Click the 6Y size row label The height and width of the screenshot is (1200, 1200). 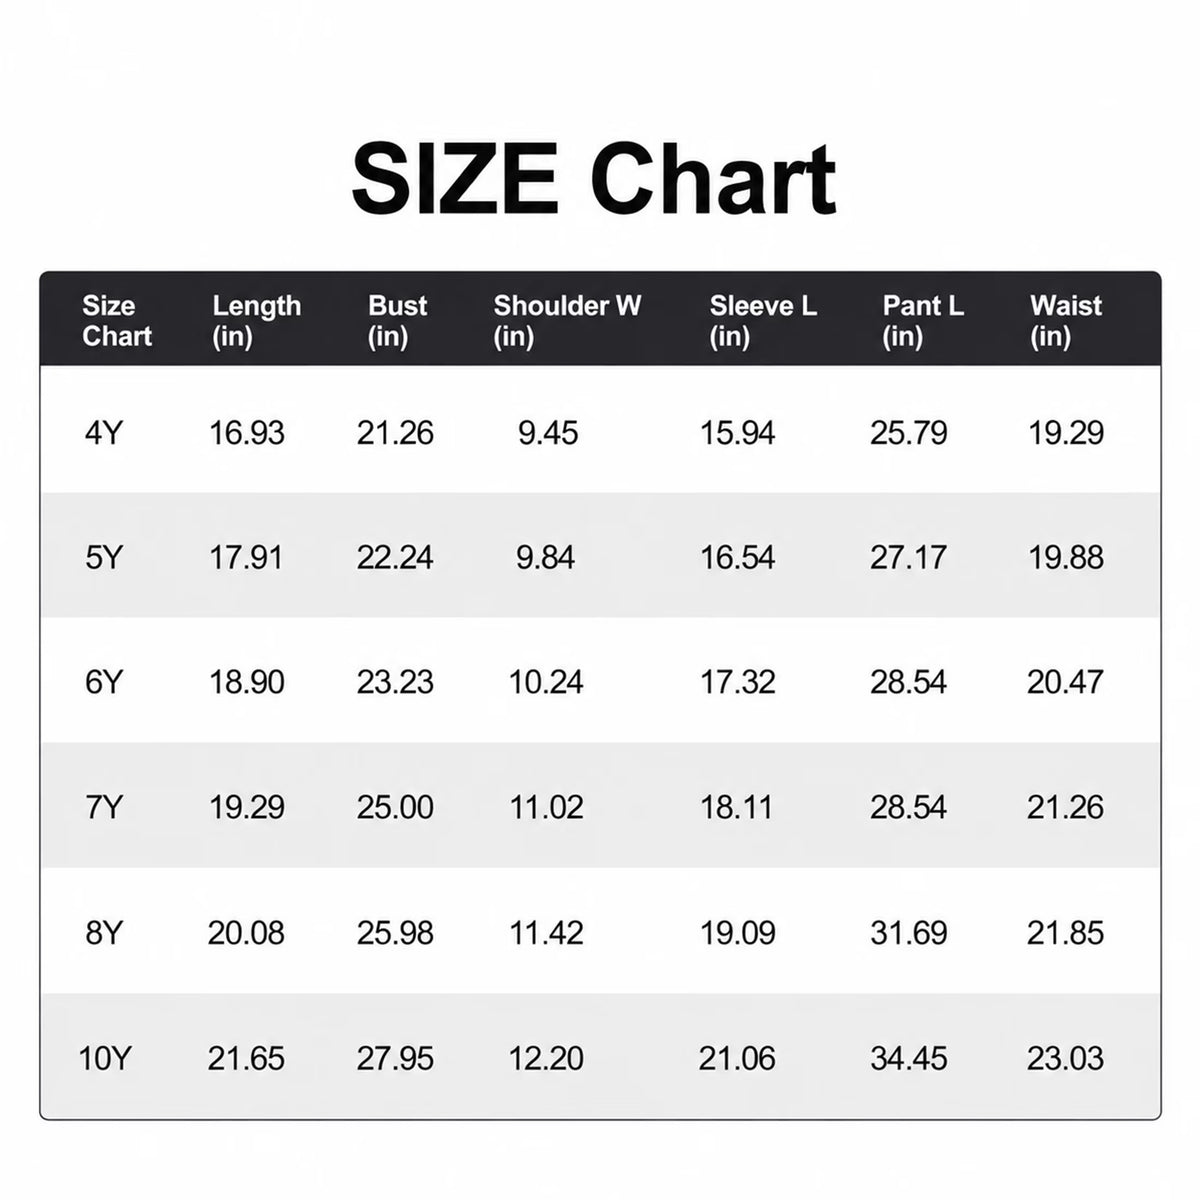pyautogui.click(x=103, y=682)
